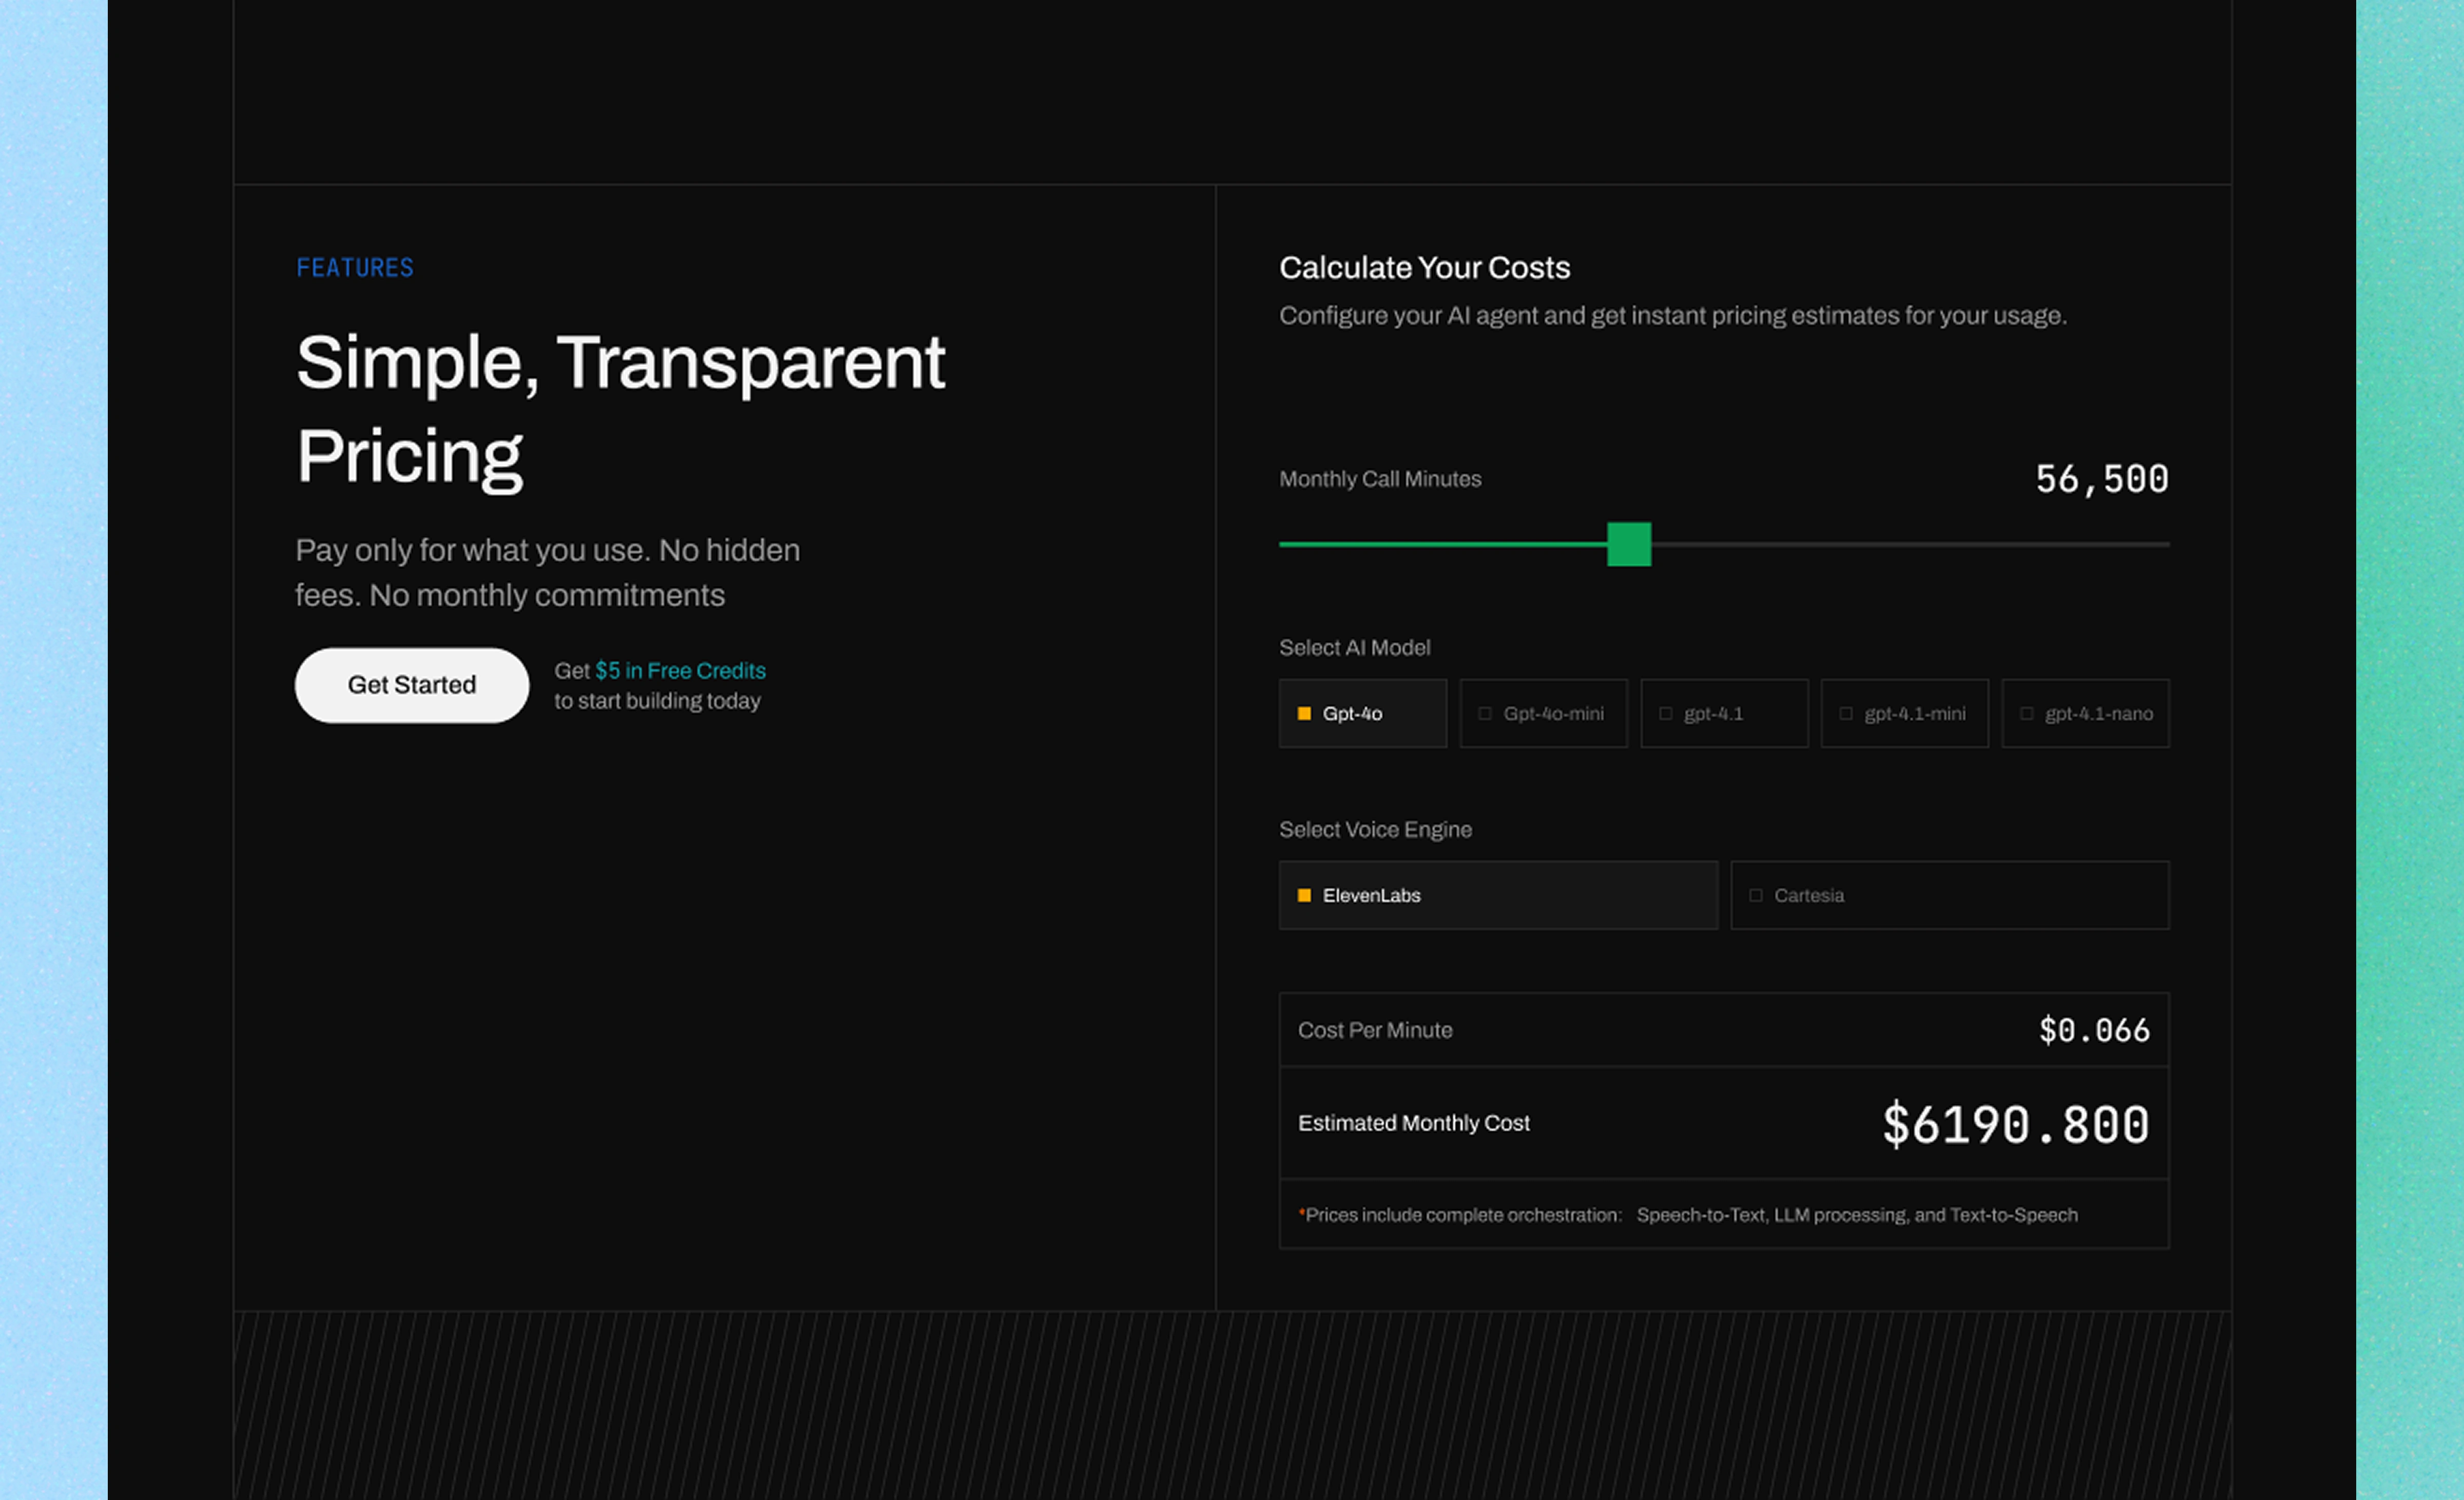The image size is (2464, 1500).
Task: Click the orange square beside ElevenLabs
Action: 1304,895
